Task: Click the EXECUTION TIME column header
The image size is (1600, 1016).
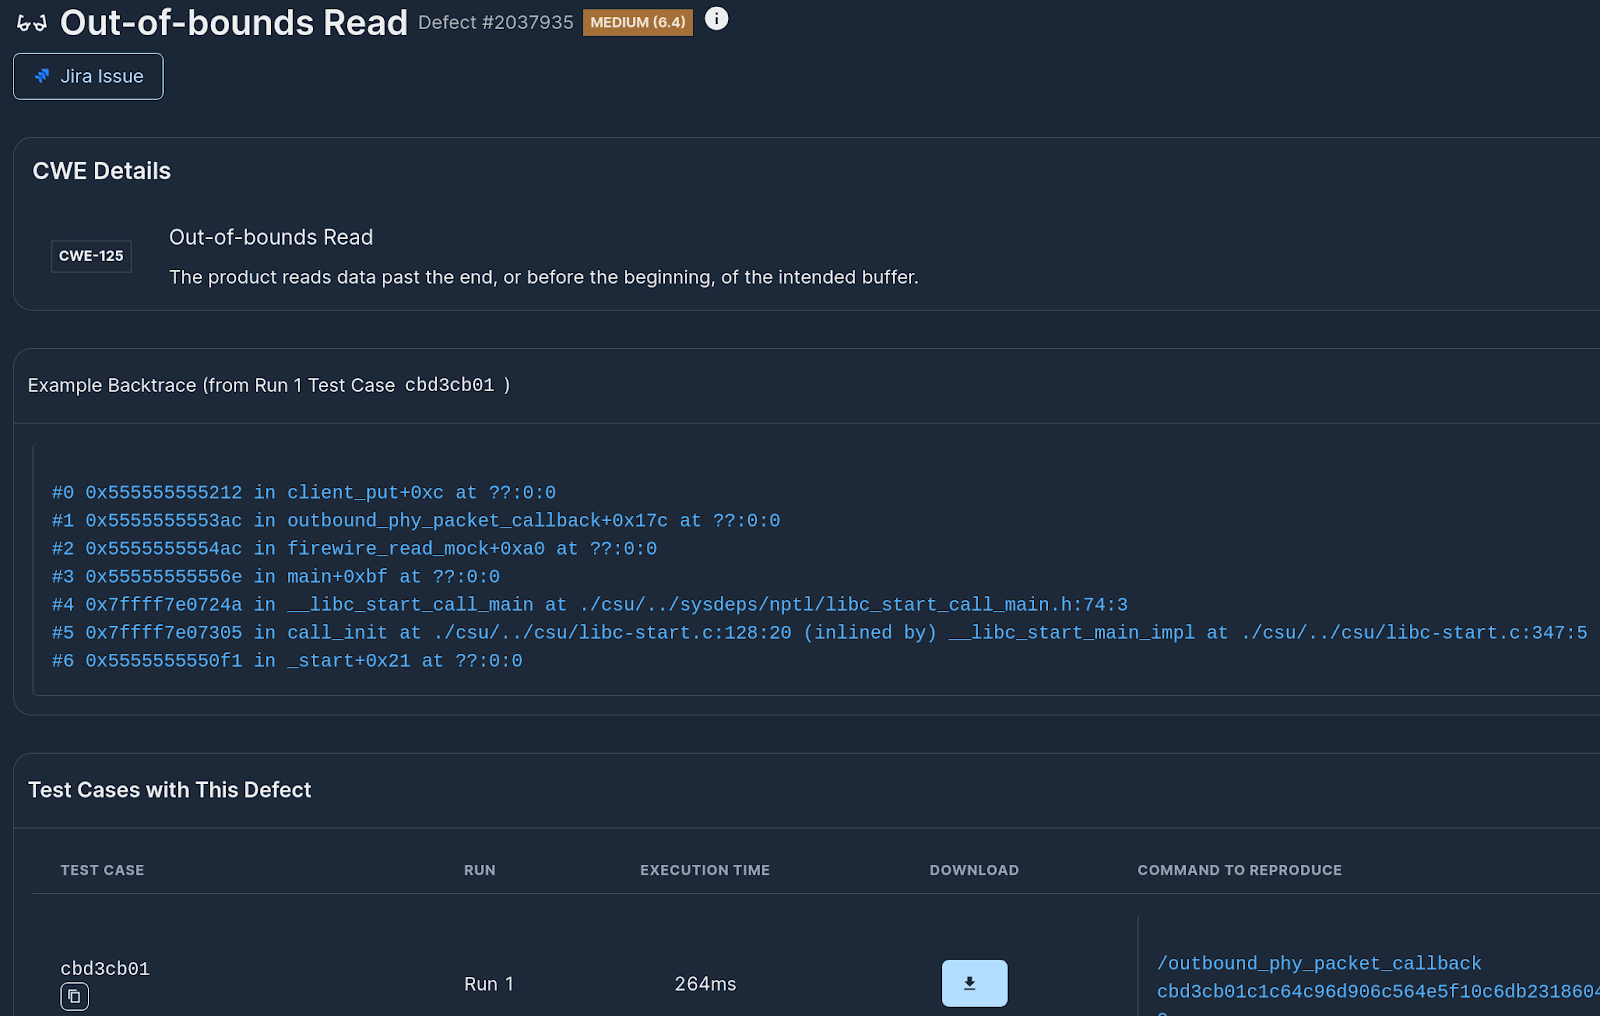Action: [x=705, y=870]
